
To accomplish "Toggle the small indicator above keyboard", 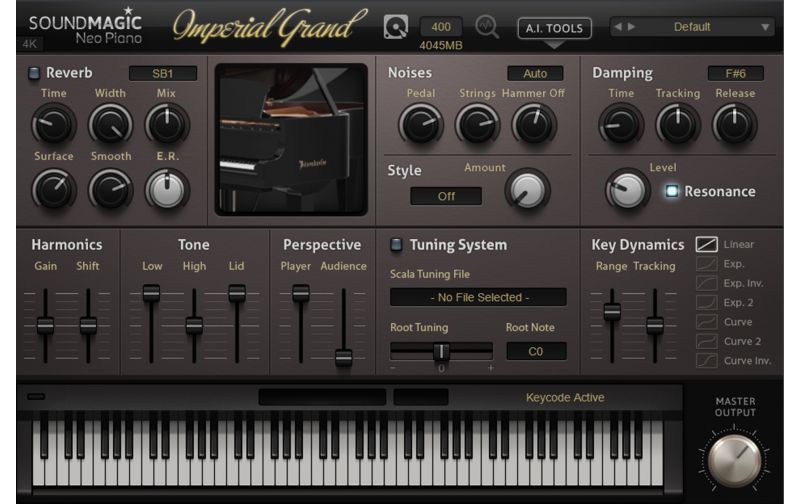I will click(36, 396).
